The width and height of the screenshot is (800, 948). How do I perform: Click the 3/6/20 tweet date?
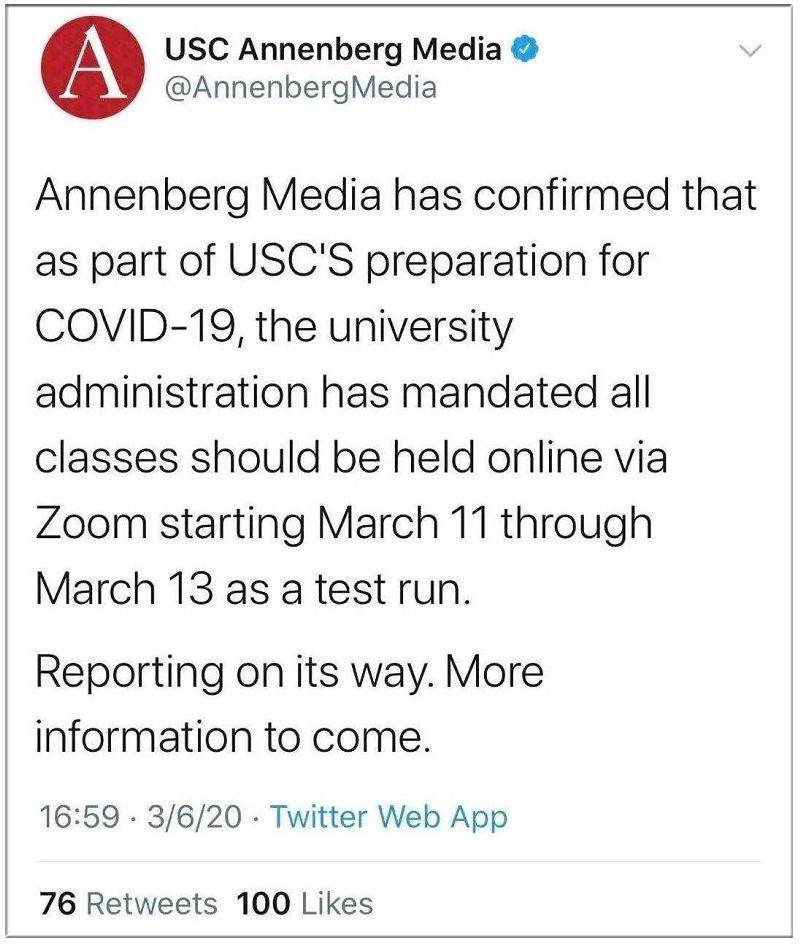click(193, 816)
